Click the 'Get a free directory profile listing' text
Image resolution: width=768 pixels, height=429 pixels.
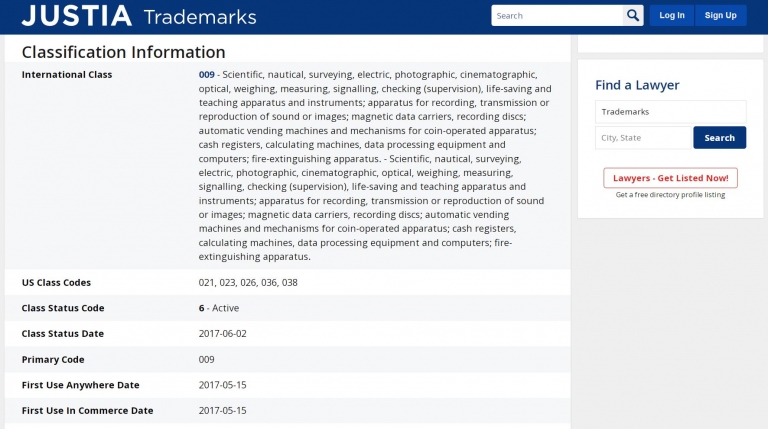671,194
